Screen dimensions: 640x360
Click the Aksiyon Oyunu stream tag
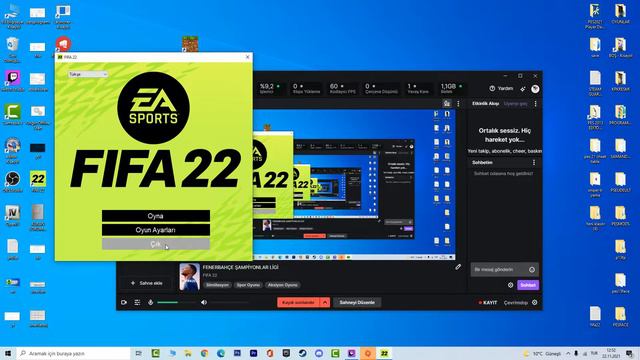[x=282, y=285]
